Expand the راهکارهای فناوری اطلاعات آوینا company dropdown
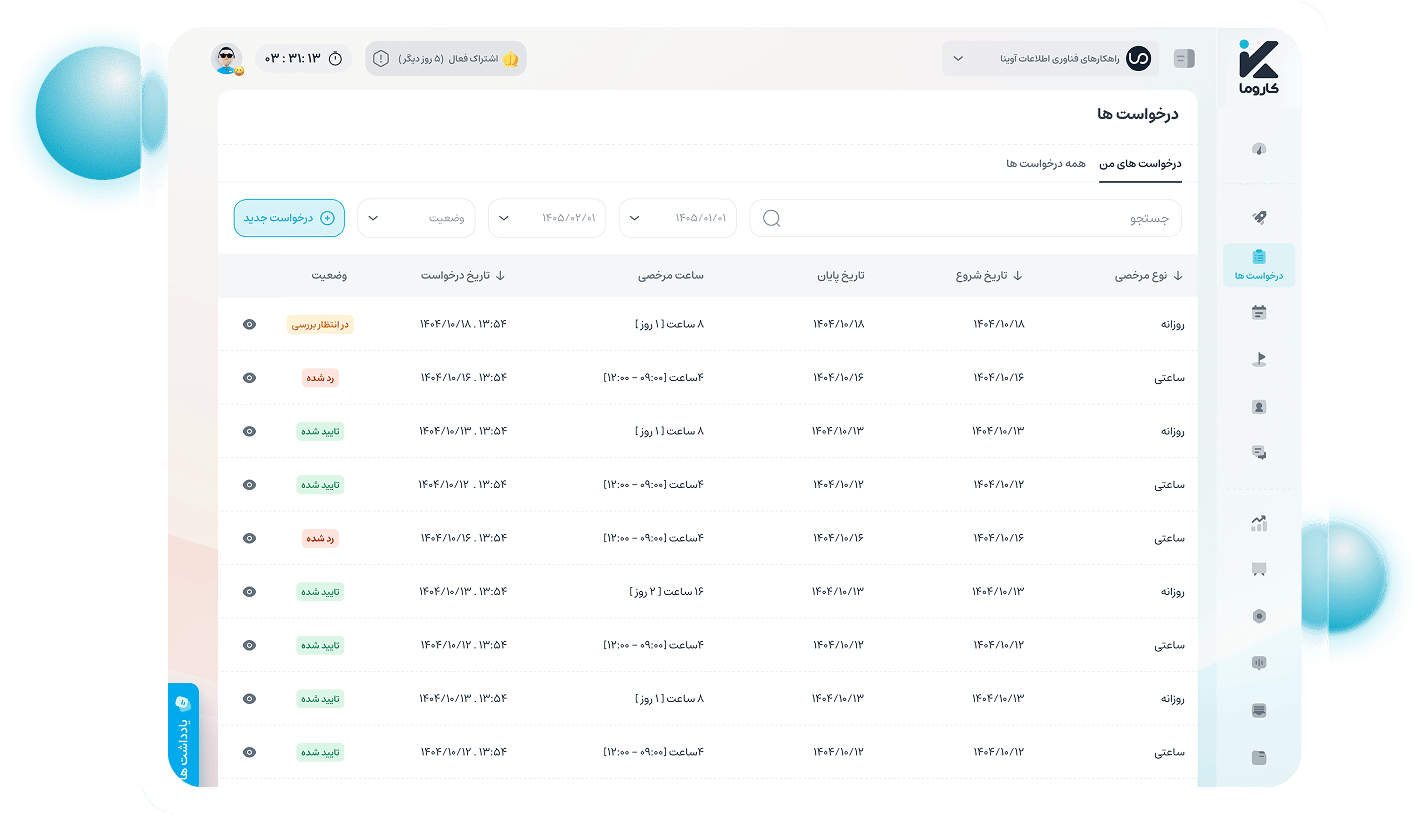The image size is (1423, 815). tap(1051, 59)
